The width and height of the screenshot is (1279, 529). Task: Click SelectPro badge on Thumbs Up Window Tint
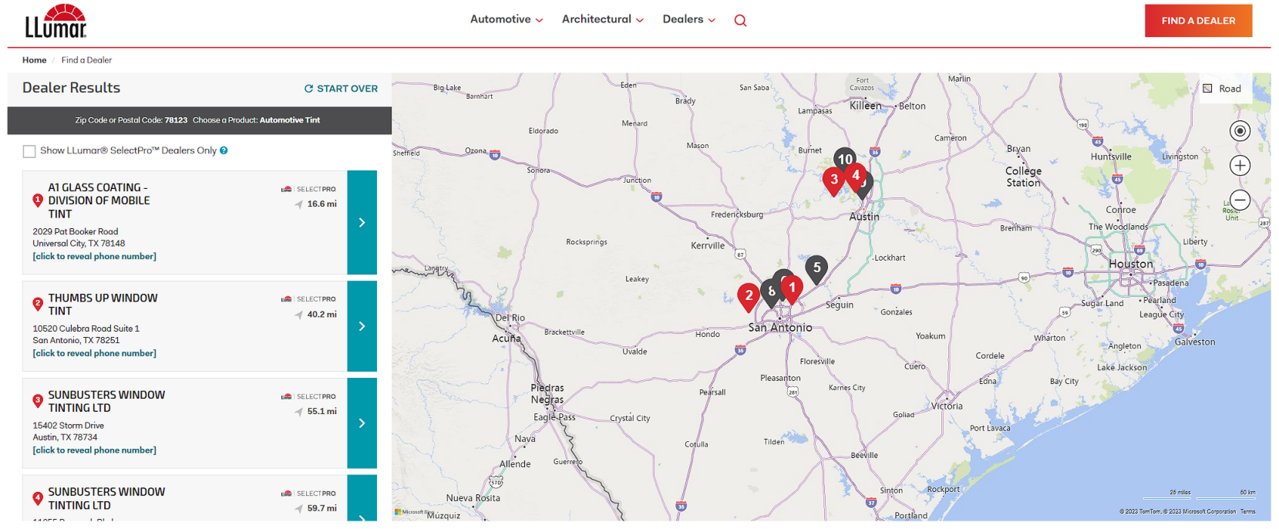tap(308, 299)
